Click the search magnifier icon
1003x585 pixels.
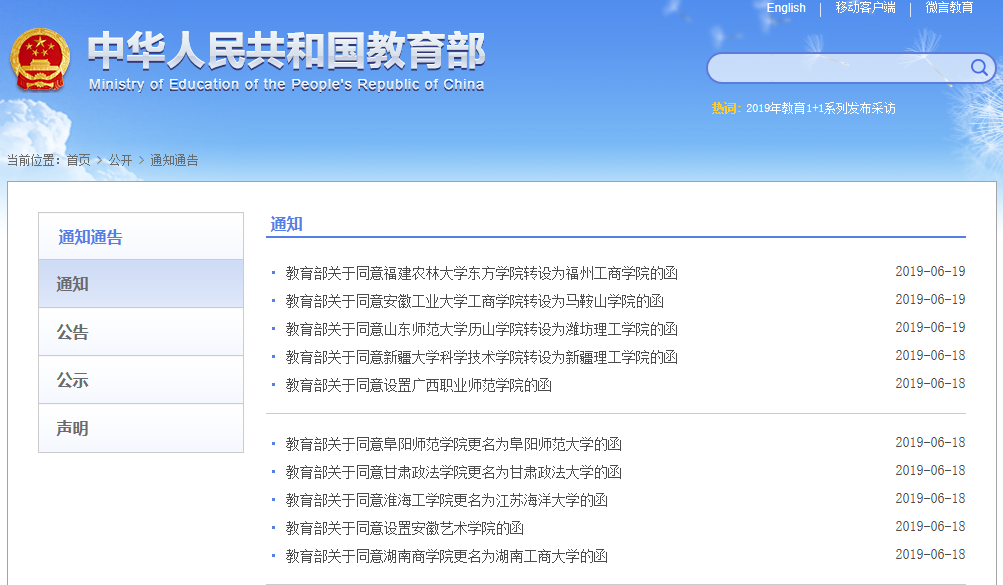979,68
